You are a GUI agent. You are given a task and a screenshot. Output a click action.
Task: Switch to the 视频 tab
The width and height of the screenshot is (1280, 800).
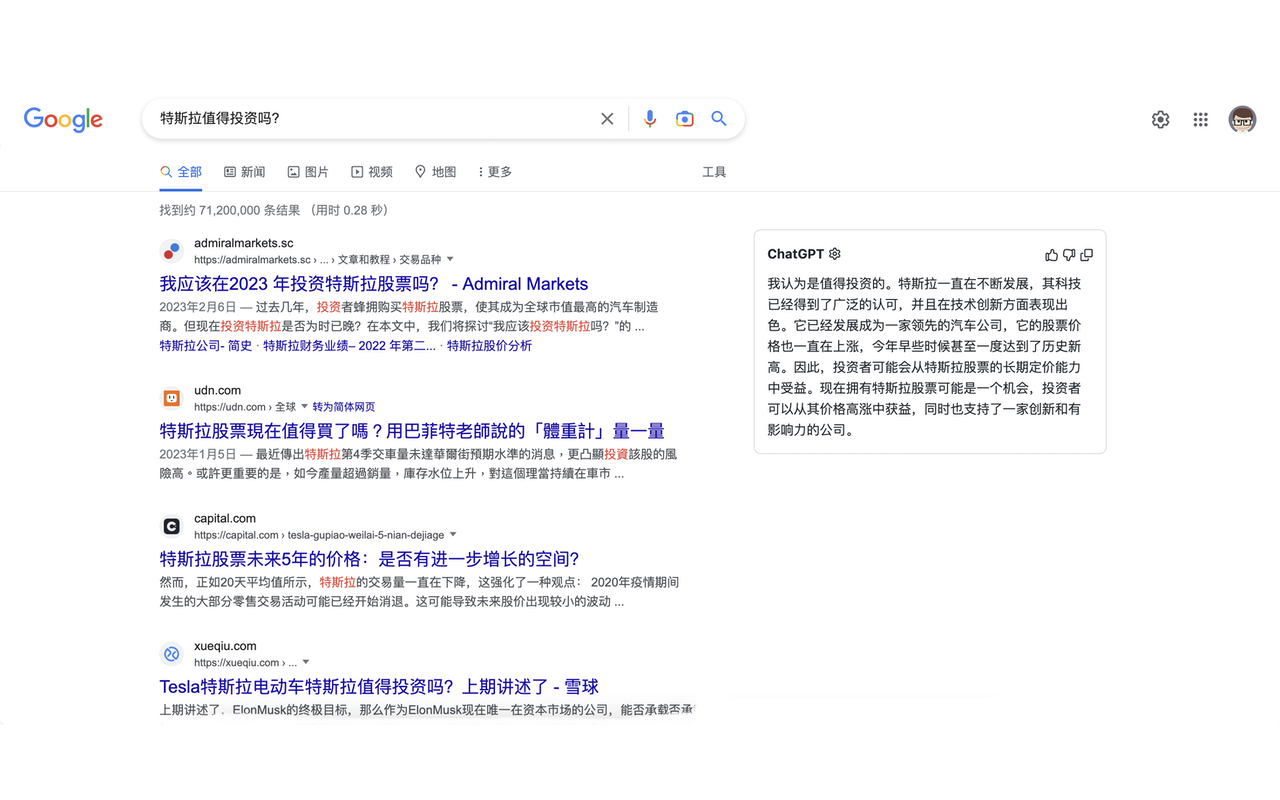click(x=372, y=172)
